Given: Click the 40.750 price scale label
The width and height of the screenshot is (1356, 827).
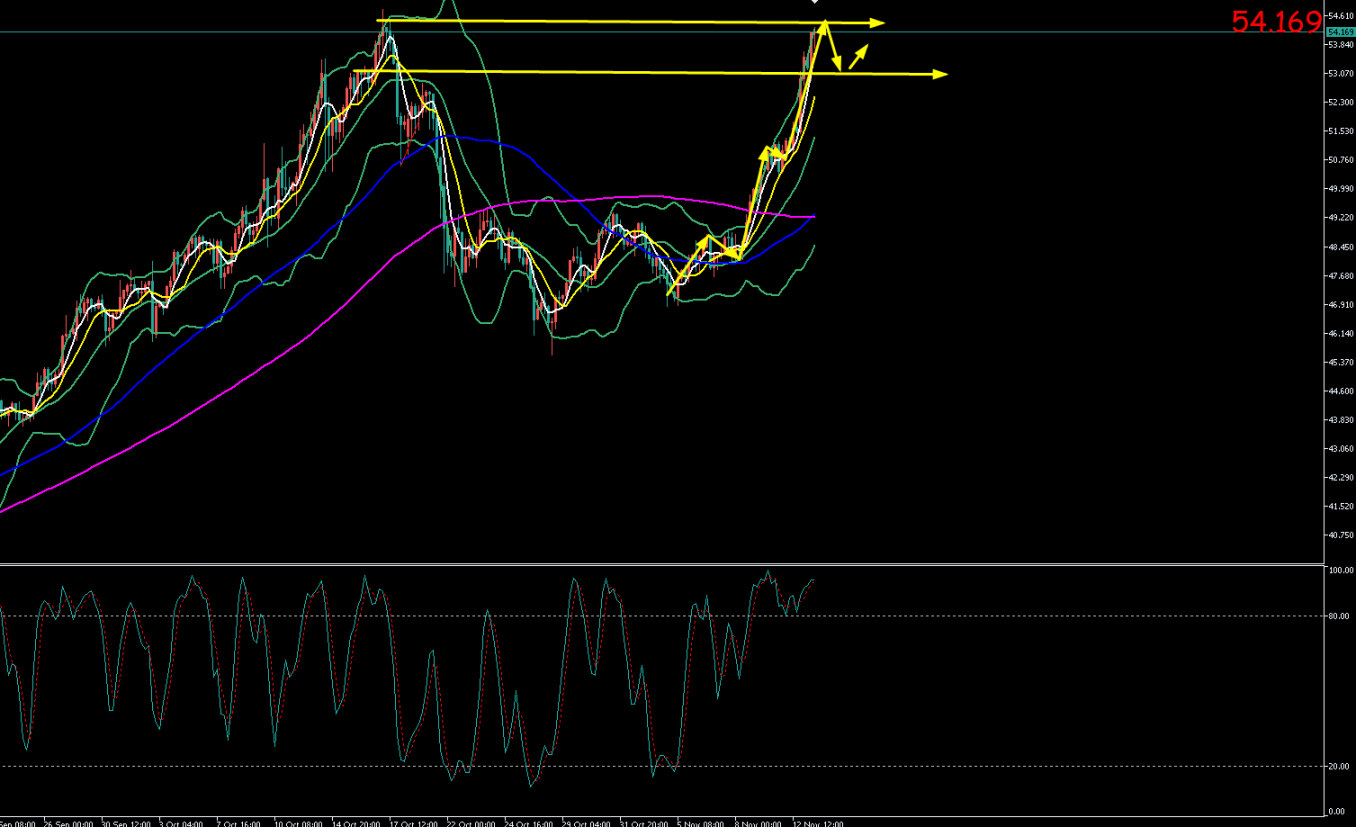Looking at the screenshot, I should (x=1339, y=535).
